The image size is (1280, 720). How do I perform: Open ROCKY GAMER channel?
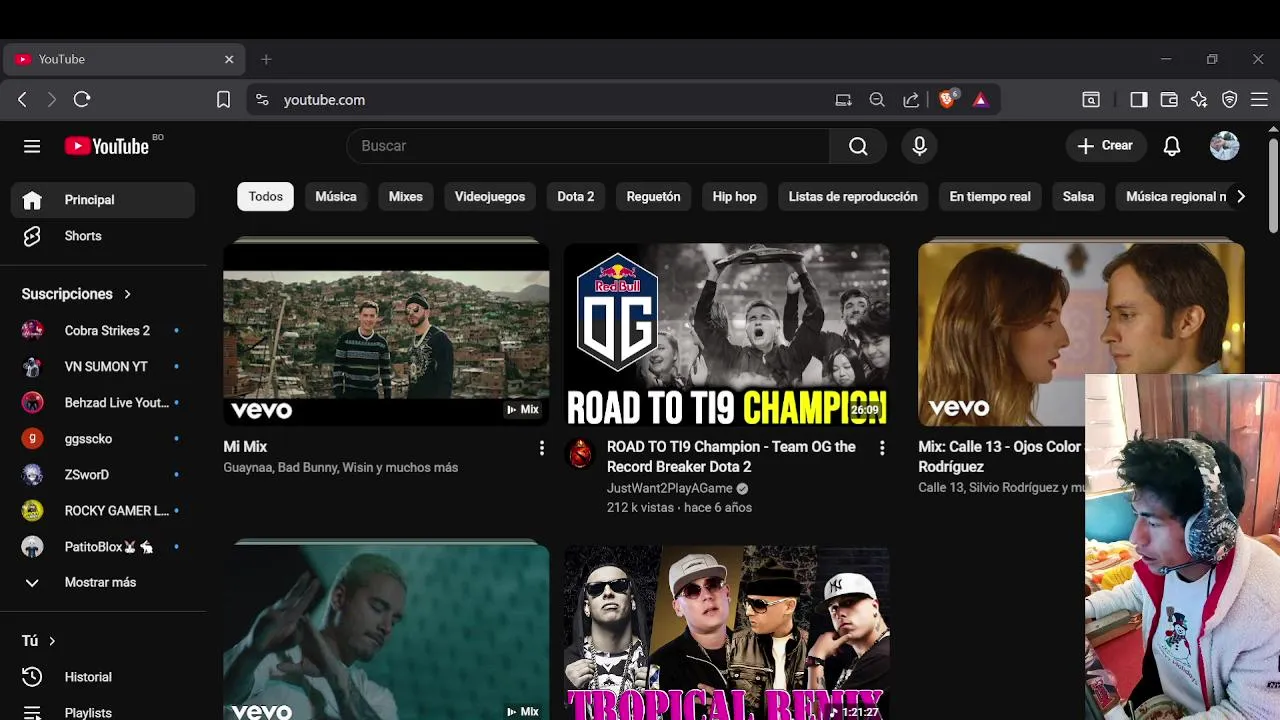pyautogui.click(x=103, y=510)
